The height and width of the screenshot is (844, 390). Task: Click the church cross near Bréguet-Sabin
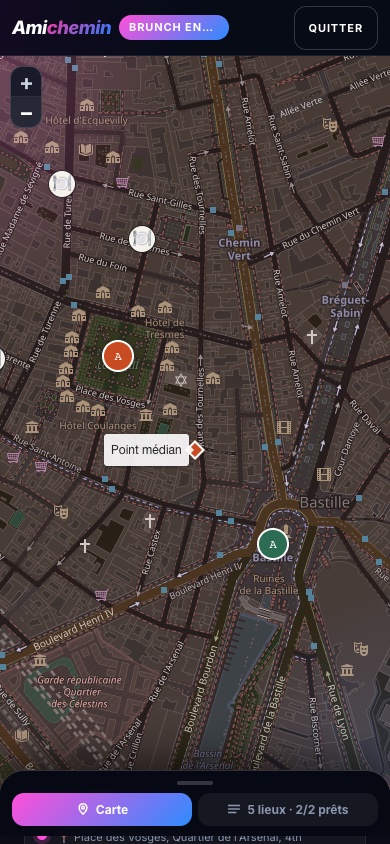[311, 337]
